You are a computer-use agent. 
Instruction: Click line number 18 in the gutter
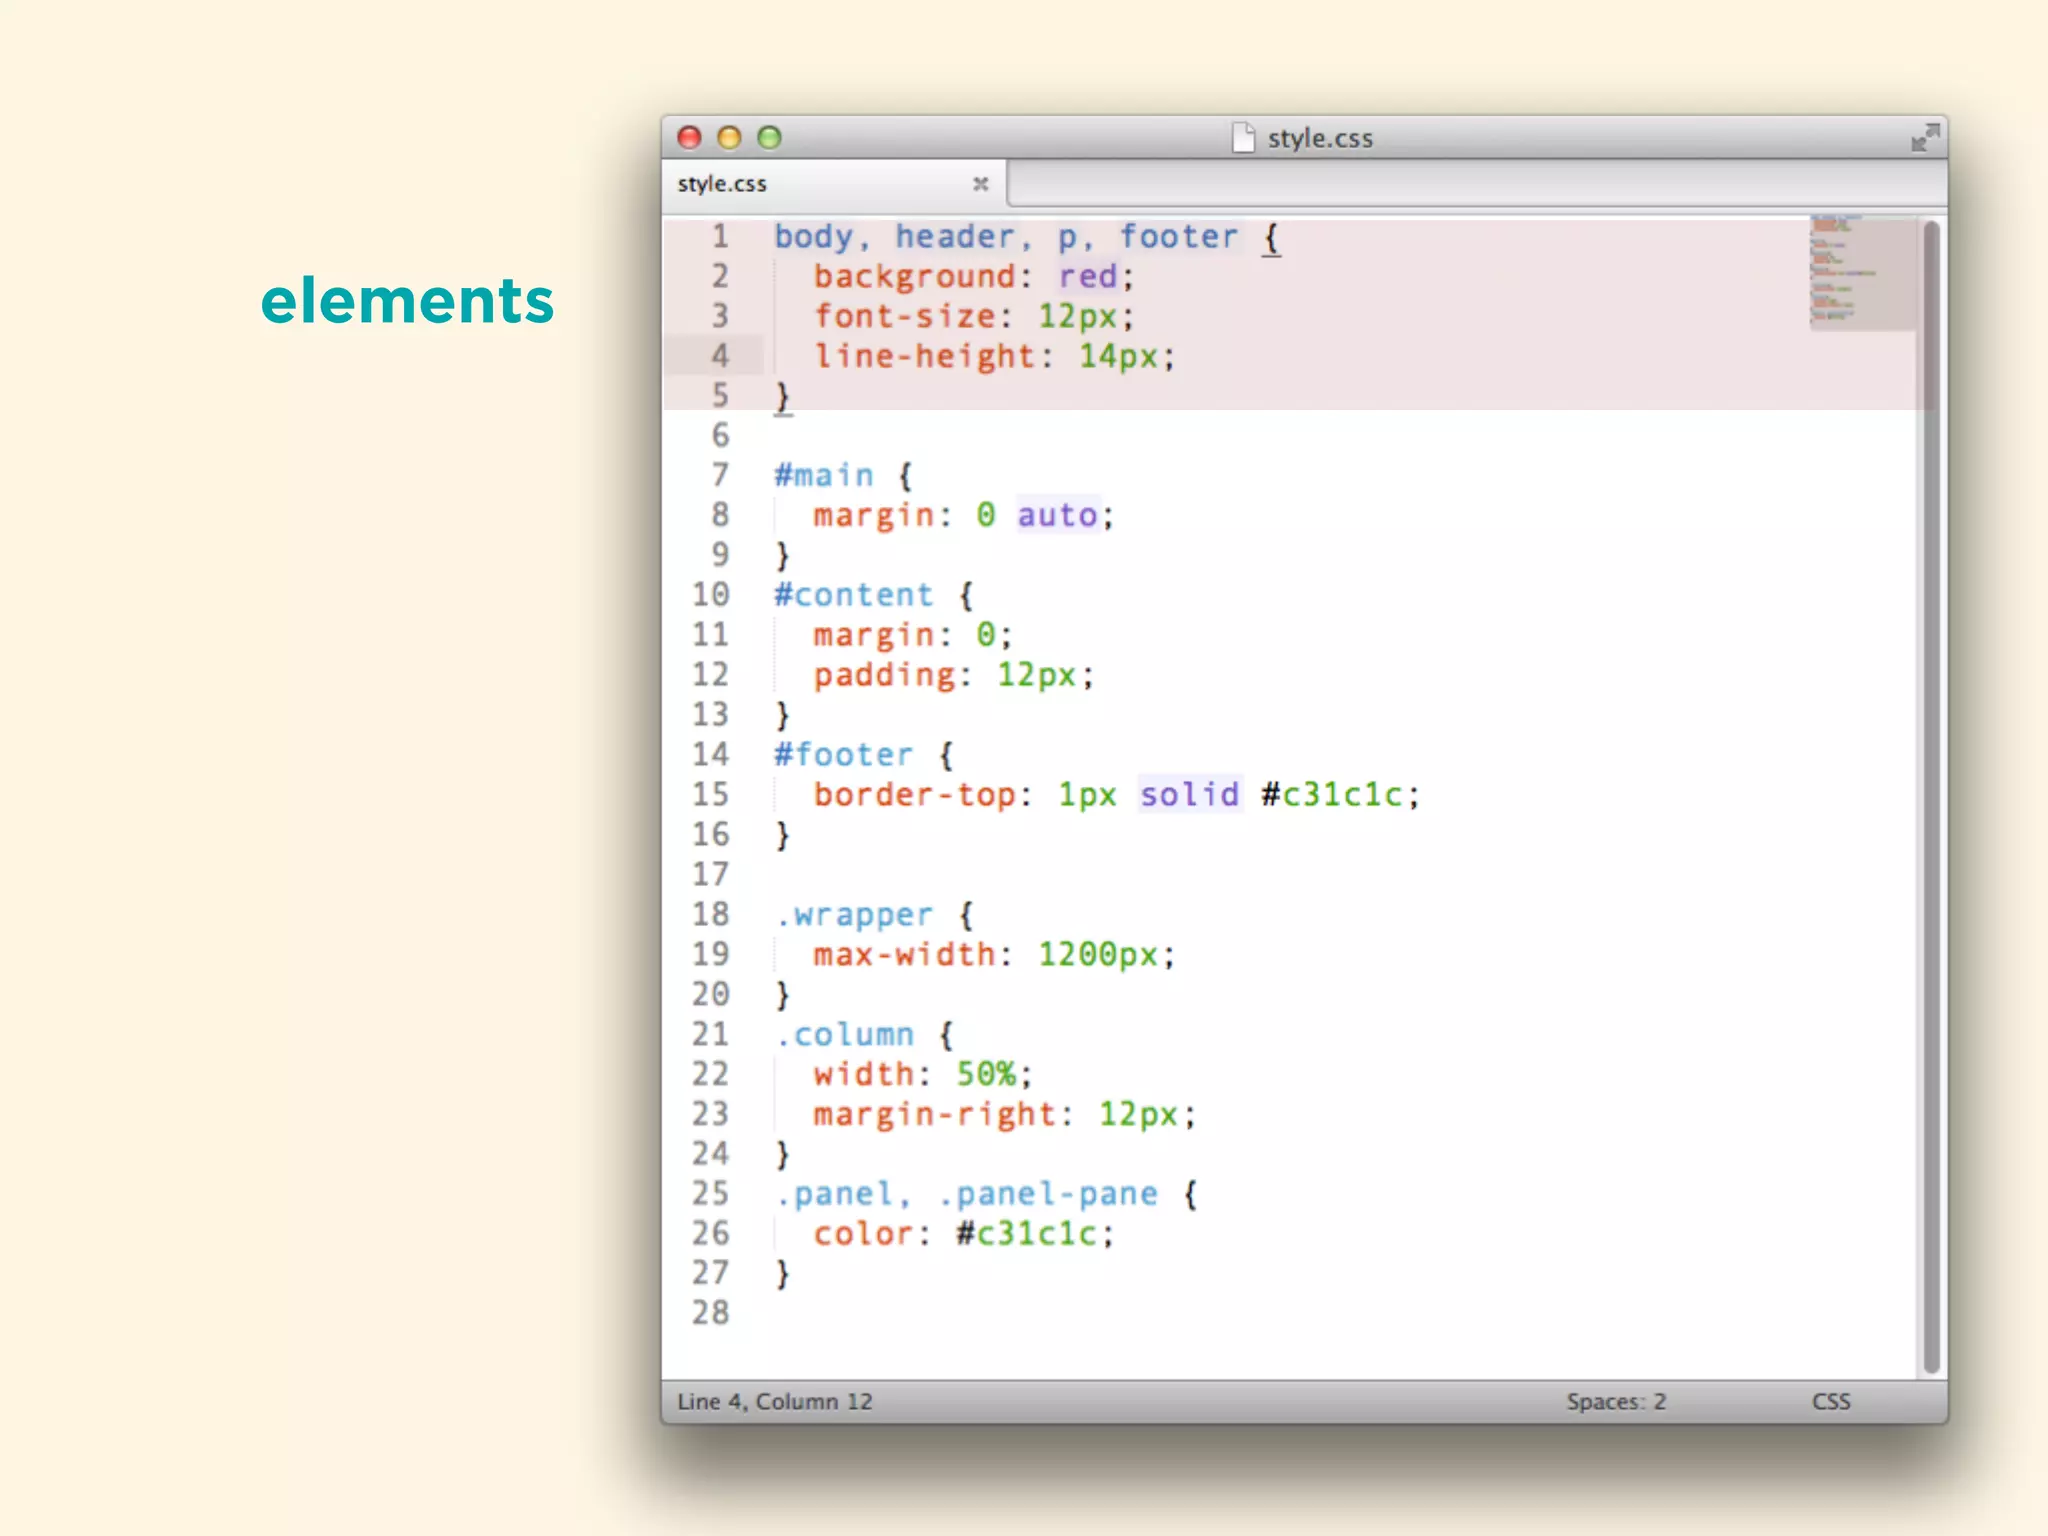point(711,914)
